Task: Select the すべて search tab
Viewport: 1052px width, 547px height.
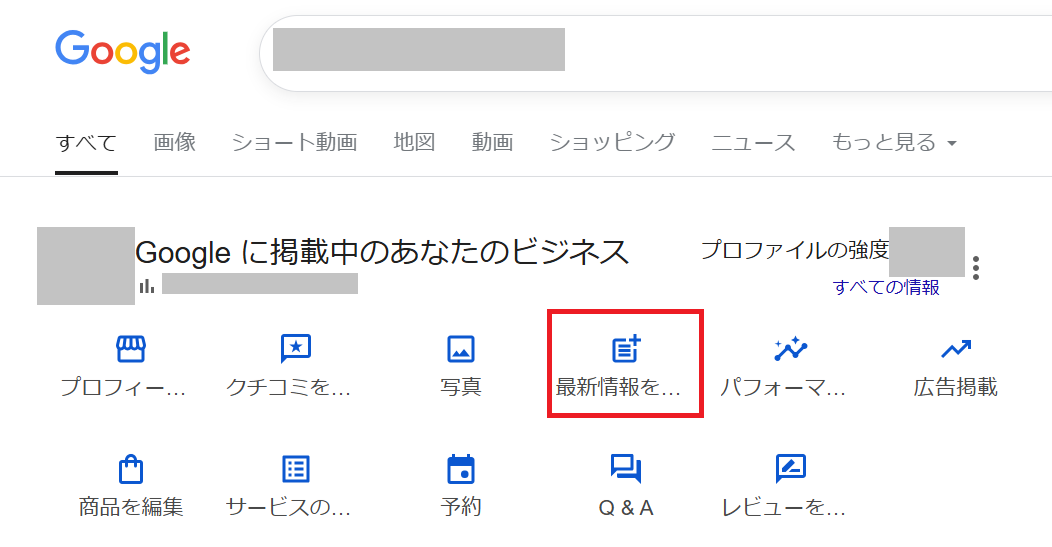Action: tap(86, 142)
